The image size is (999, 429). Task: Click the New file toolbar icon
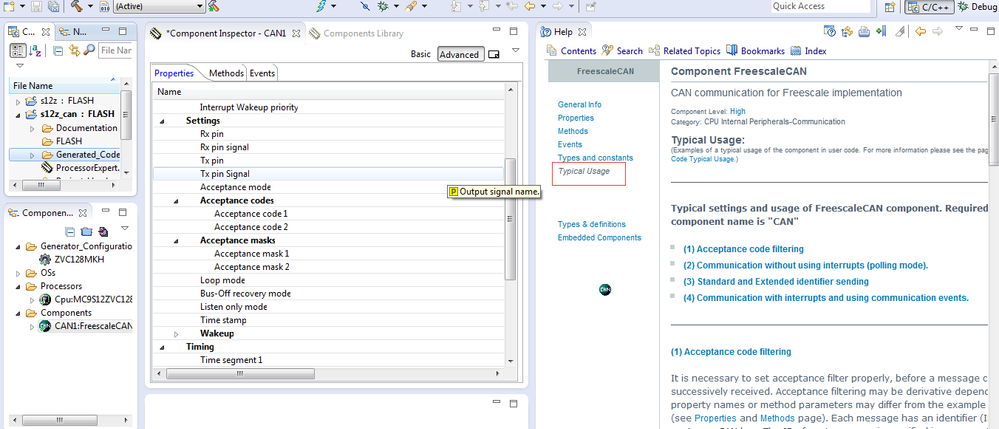point(9,6)
